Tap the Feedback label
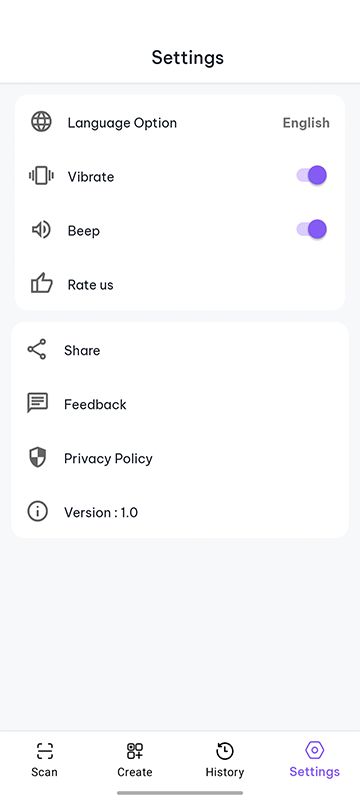 [x=95, y=405]
